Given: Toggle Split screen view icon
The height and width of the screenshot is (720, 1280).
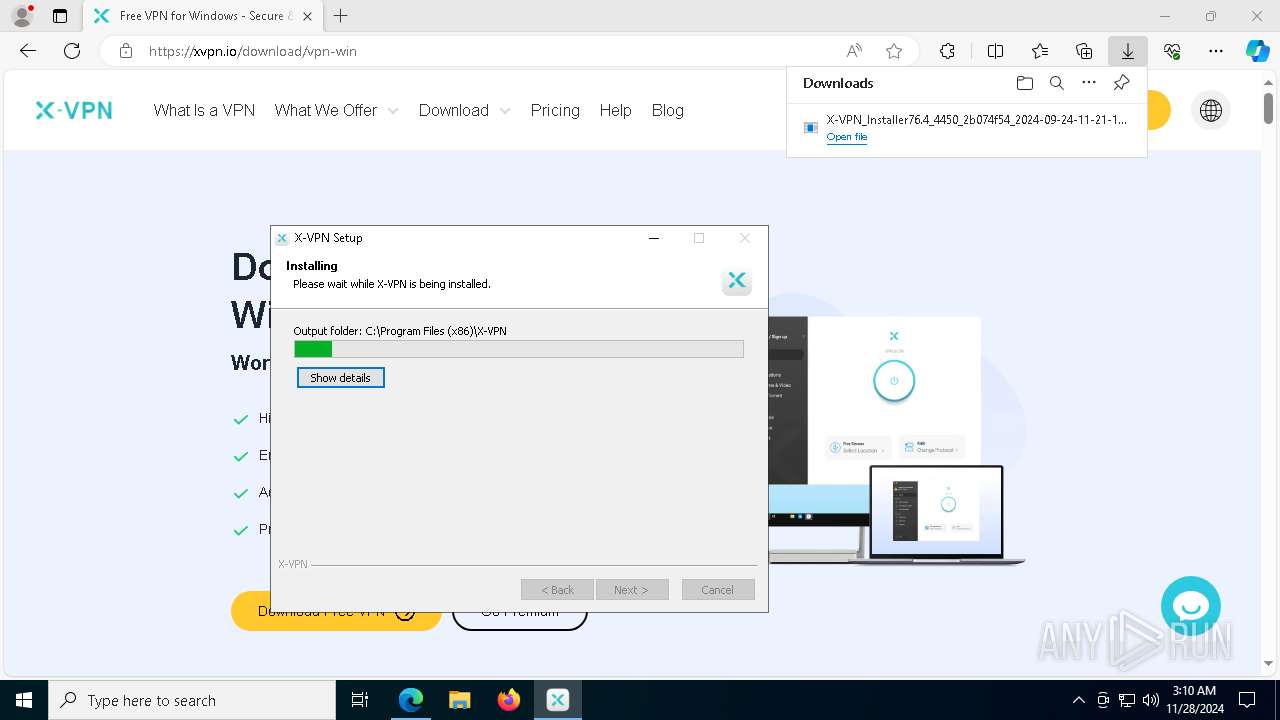Looking at the screenshot, I should (x=995, y=51).
